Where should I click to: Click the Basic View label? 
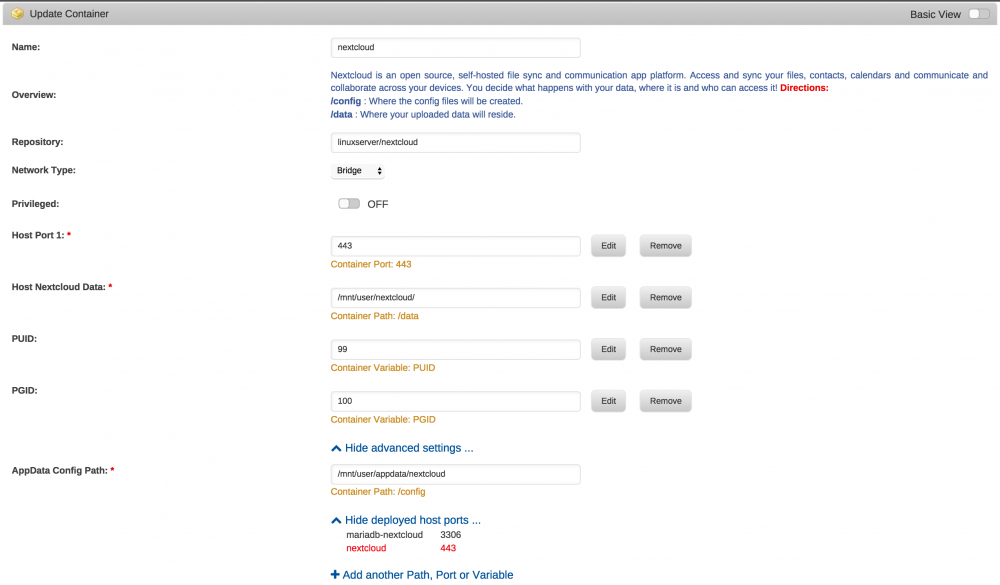935,14
